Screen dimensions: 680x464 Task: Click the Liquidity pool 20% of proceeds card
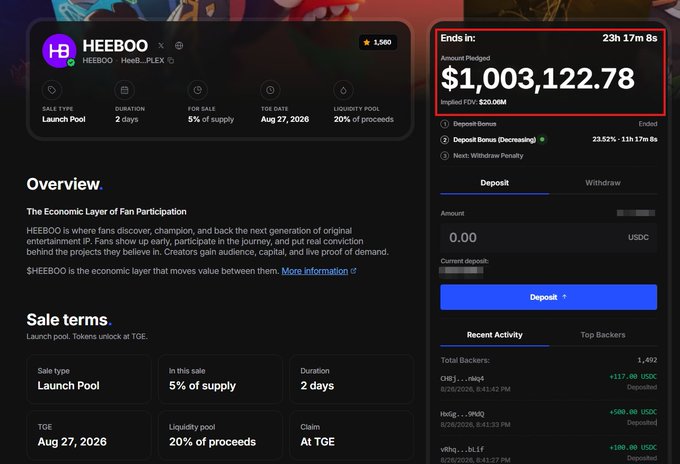click(220, 435)
